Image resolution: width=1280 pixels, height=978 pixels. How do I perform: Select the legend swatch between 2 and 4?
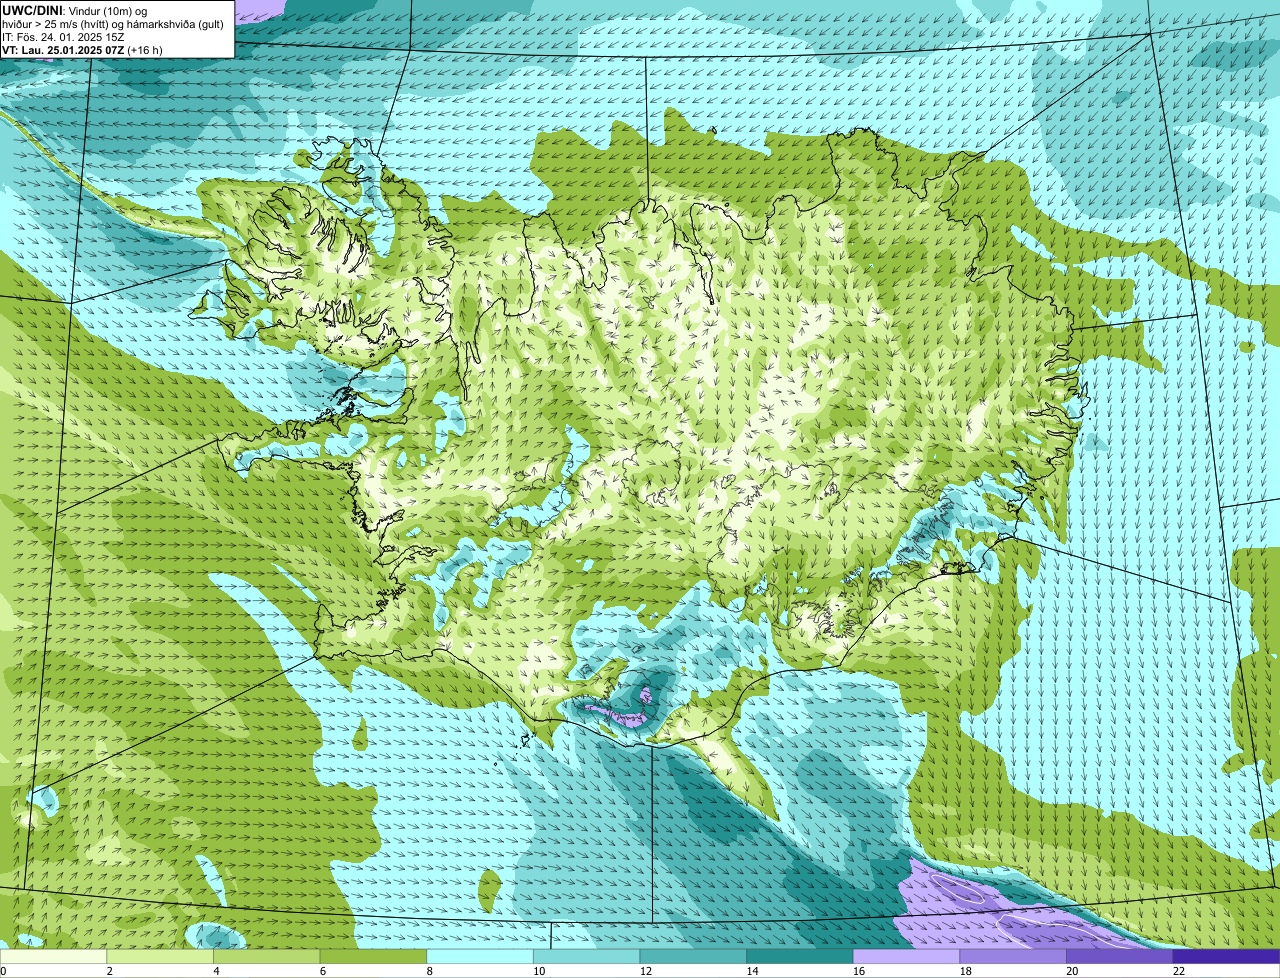point(160,956)
